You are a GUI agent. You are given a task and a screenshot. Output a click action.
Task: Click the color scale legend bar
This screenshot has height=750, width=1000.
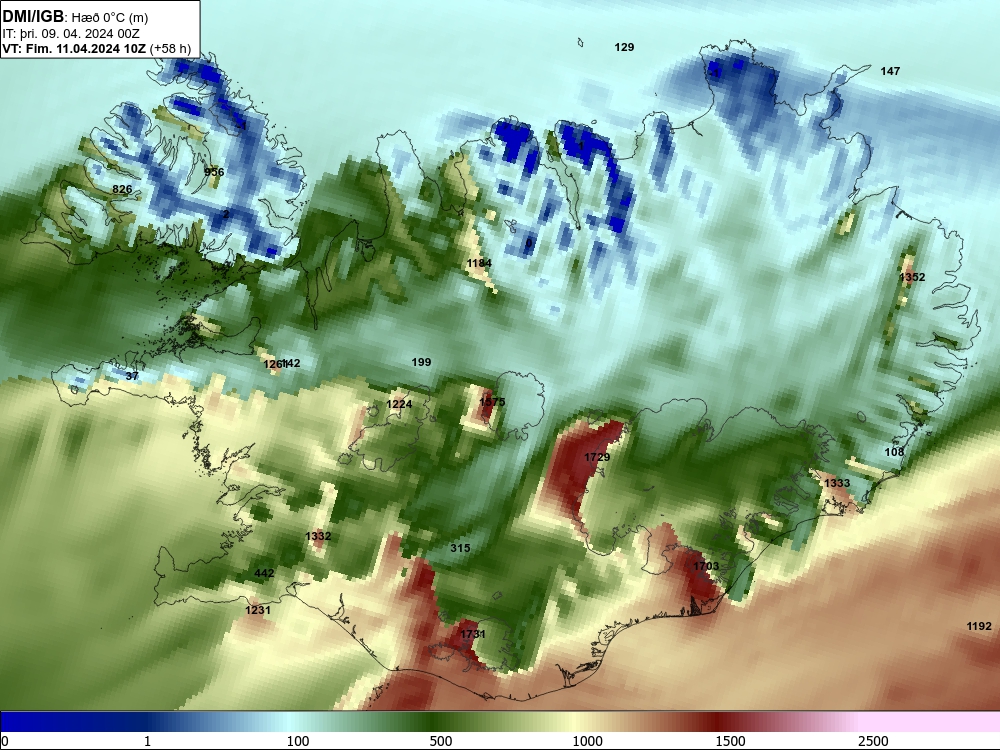tap(500, 722)
